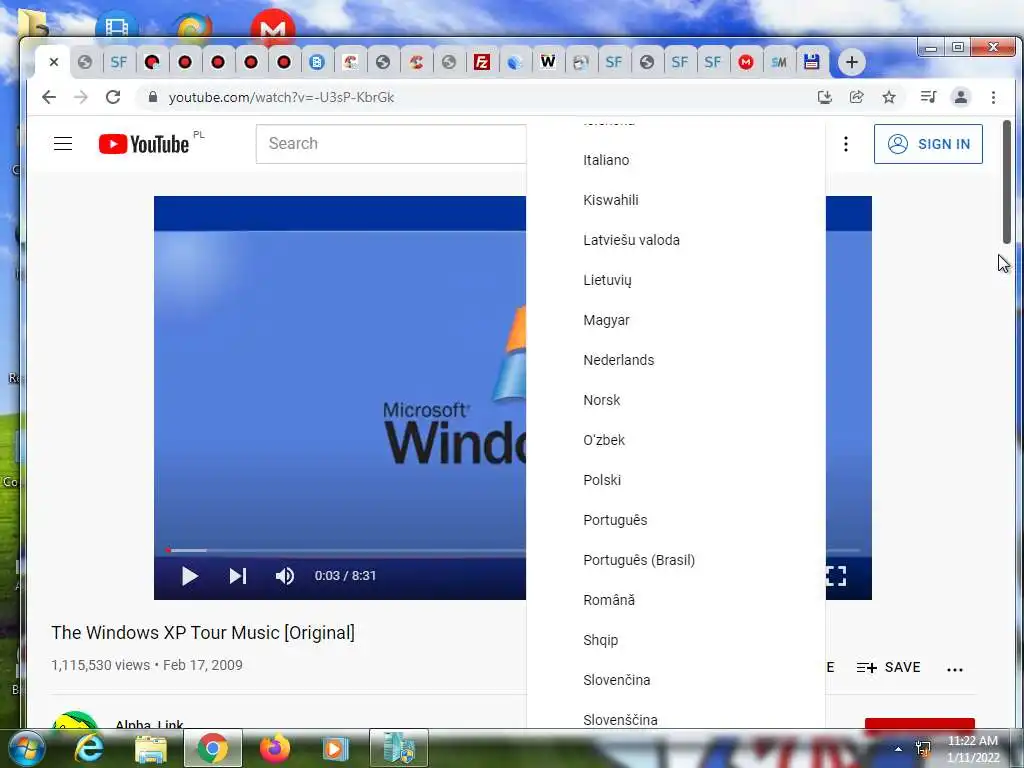This screenshot has height=768, width=1024.
Task: Open the YouTube guide hamburger menu
Action: 63,144
